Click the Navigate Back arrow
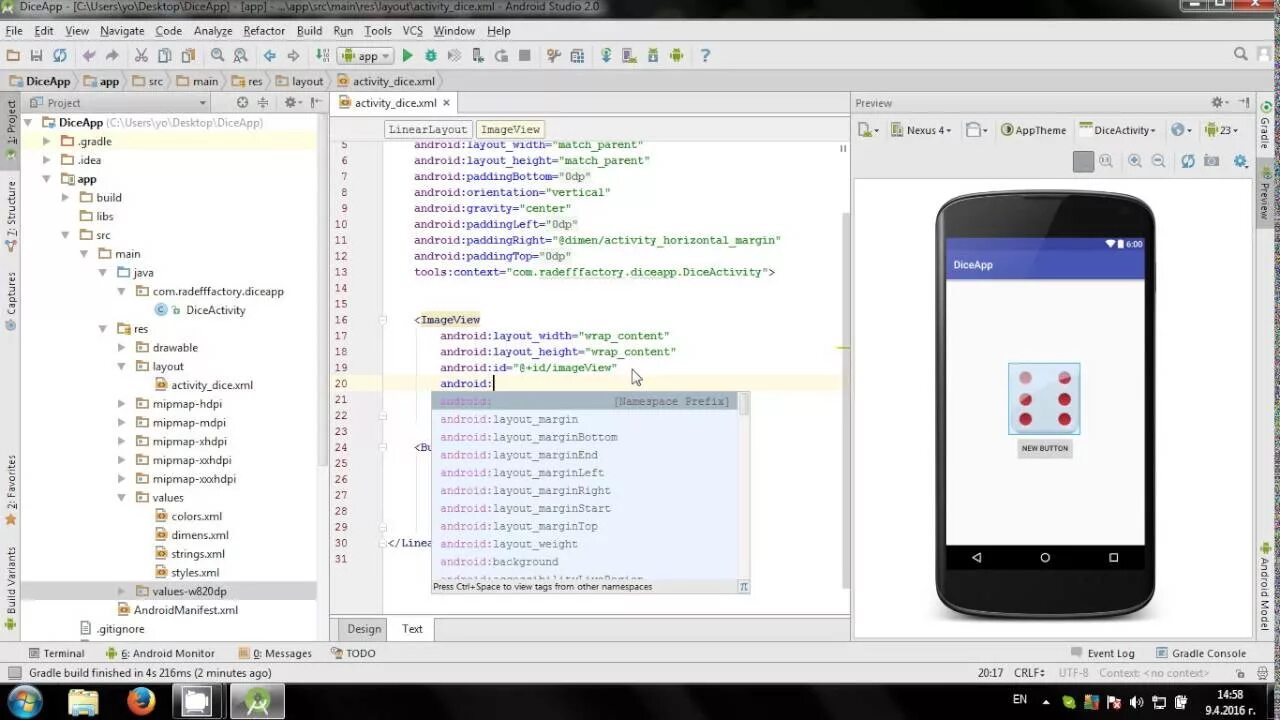This screenshot has height=720, width=1280. (269, 56)
